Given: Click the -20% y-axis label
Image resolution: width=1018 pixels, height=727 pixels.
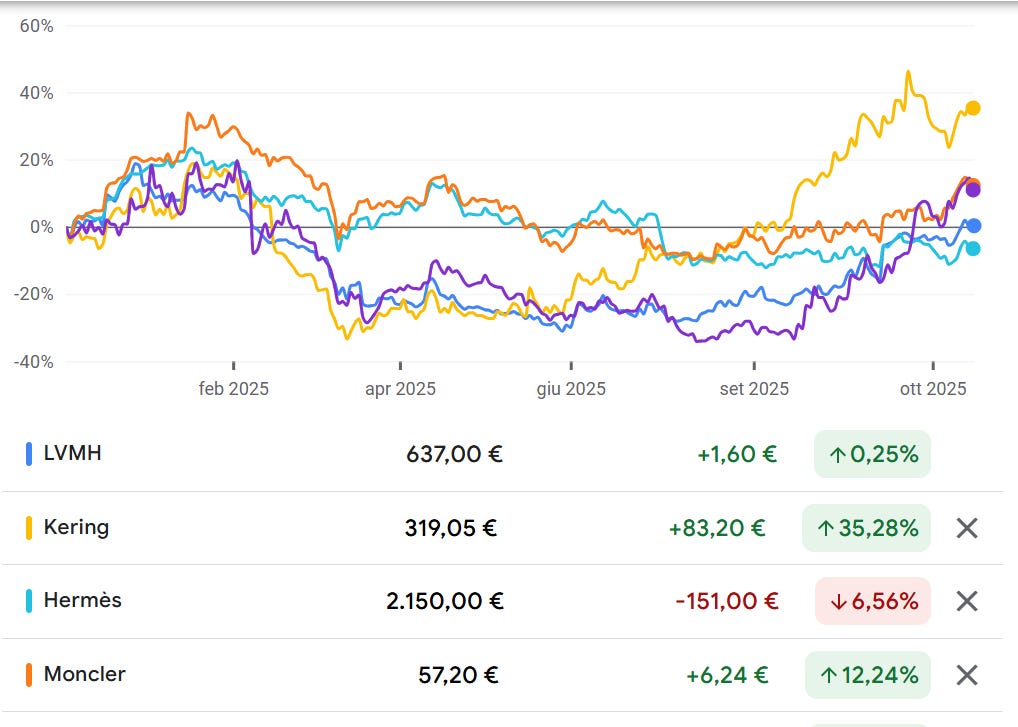Looking at the screenshot, I should (34, 294).
